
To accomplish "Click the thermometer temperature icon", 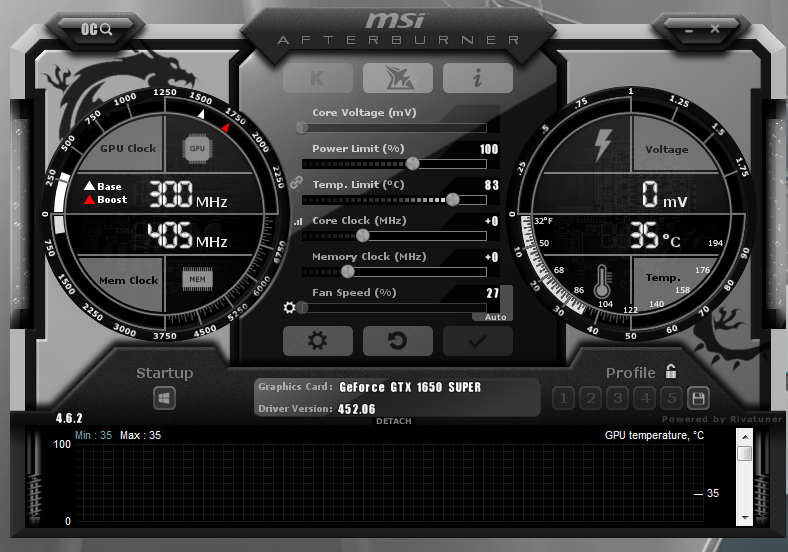I will (602, 282).
